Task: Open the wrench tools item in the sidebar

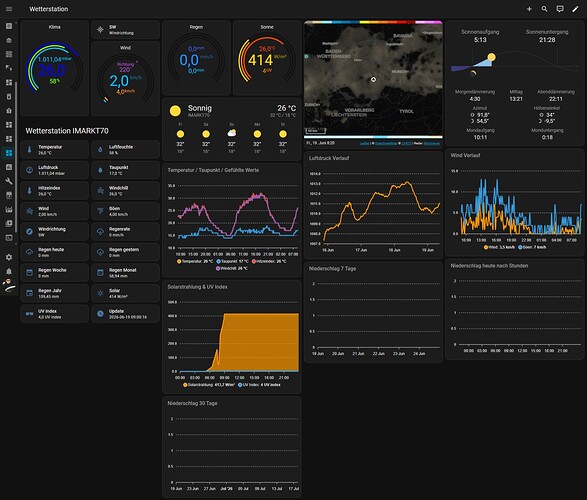Action: click(x=9, y=181)
